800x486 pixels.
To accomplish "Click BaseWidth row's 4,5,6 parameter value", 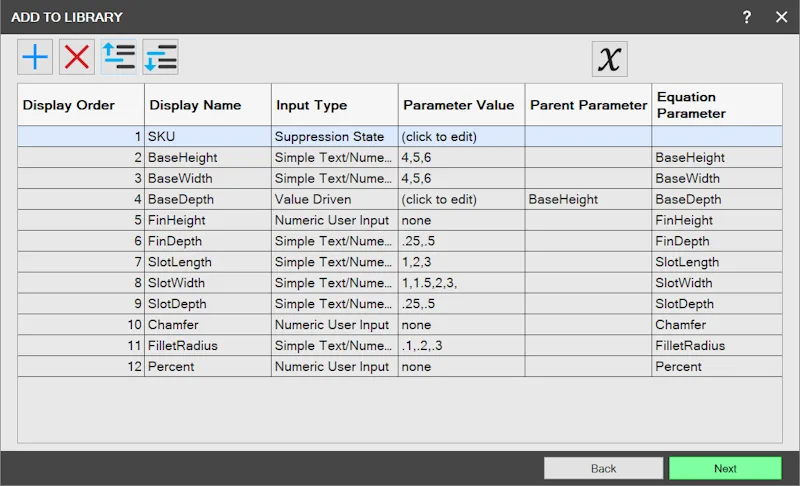I will 461,178.
